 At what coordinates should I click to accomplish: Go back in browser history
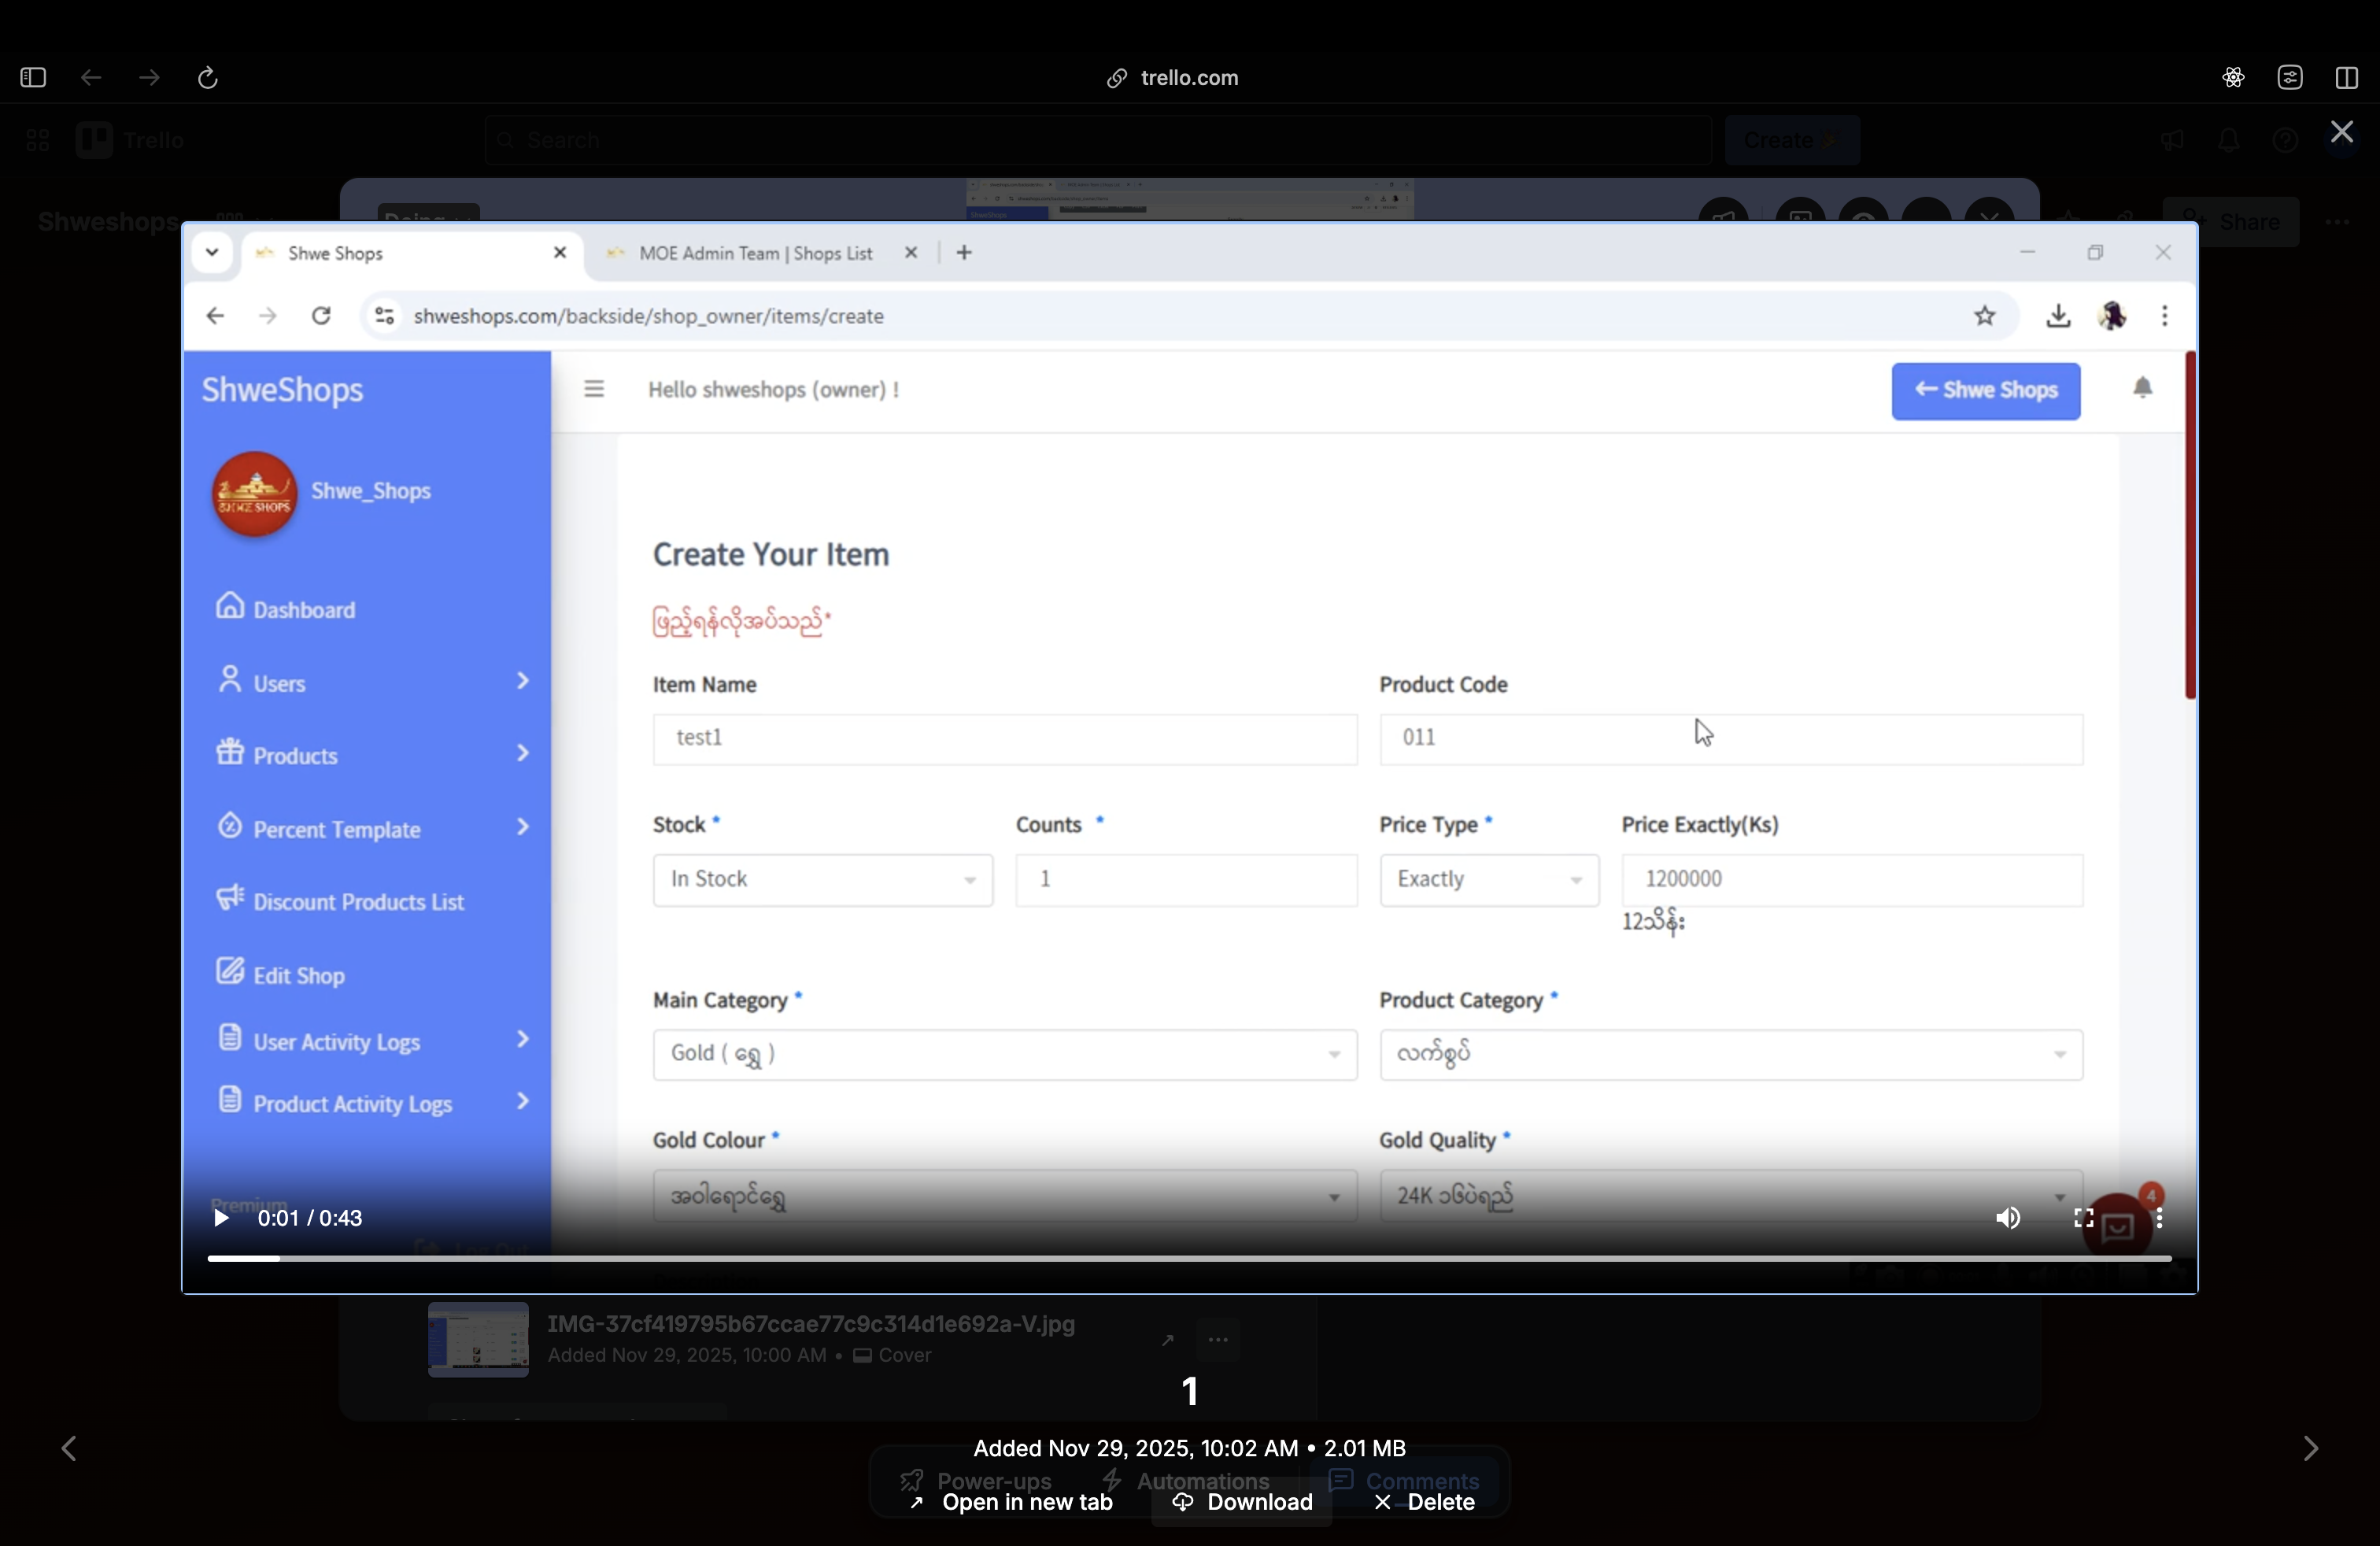[x=91, y=78]
